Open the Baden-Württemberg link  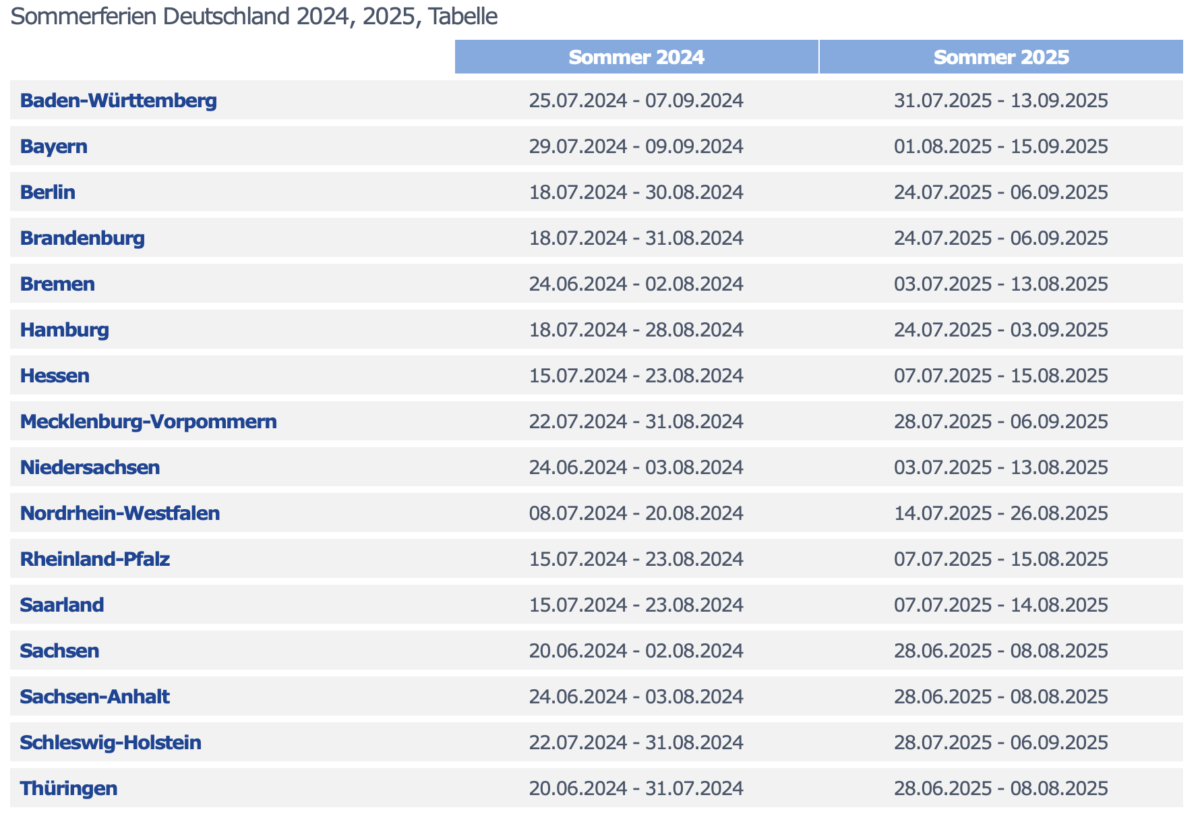click(118, 100)
